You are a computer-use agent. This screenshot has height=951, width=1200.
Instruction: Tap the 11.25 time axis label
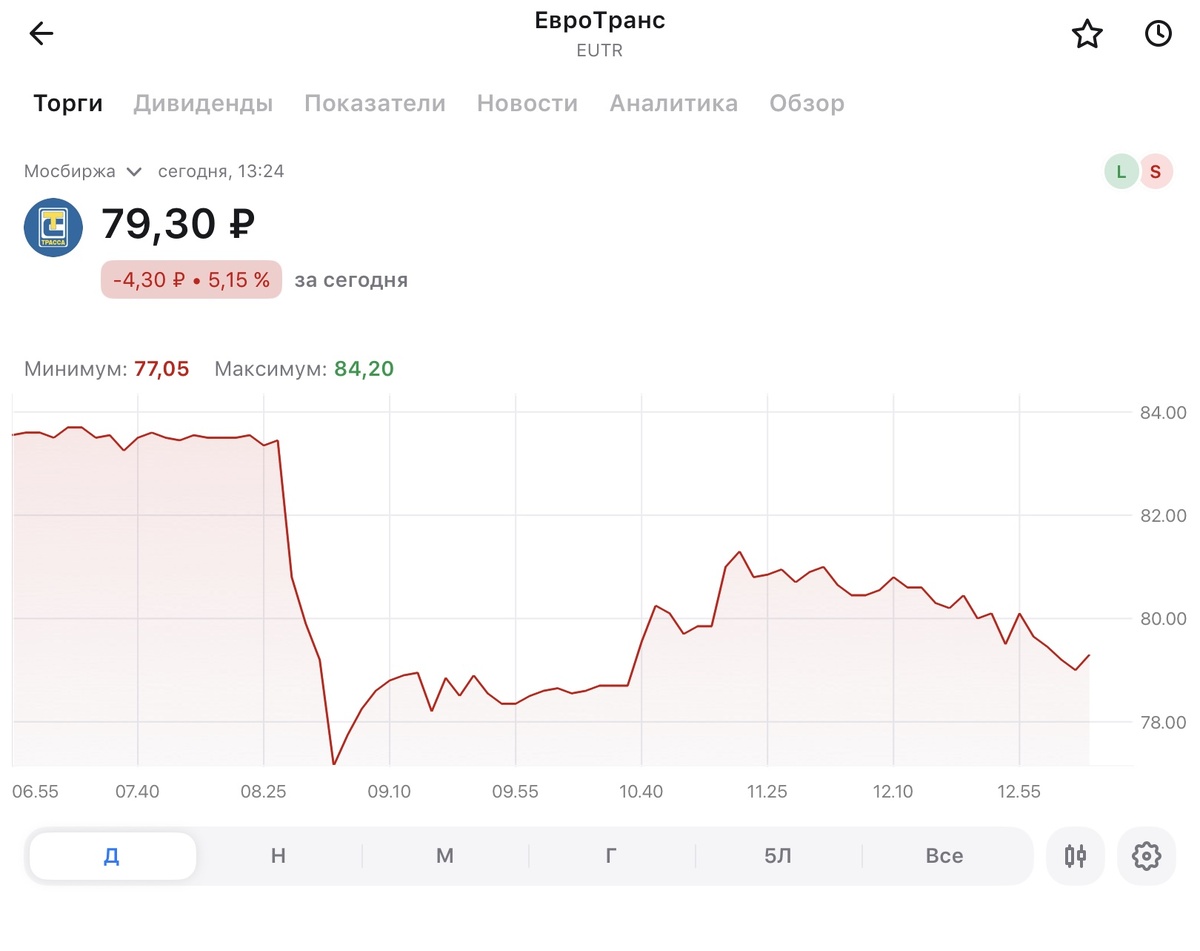[x=767, y=792]
